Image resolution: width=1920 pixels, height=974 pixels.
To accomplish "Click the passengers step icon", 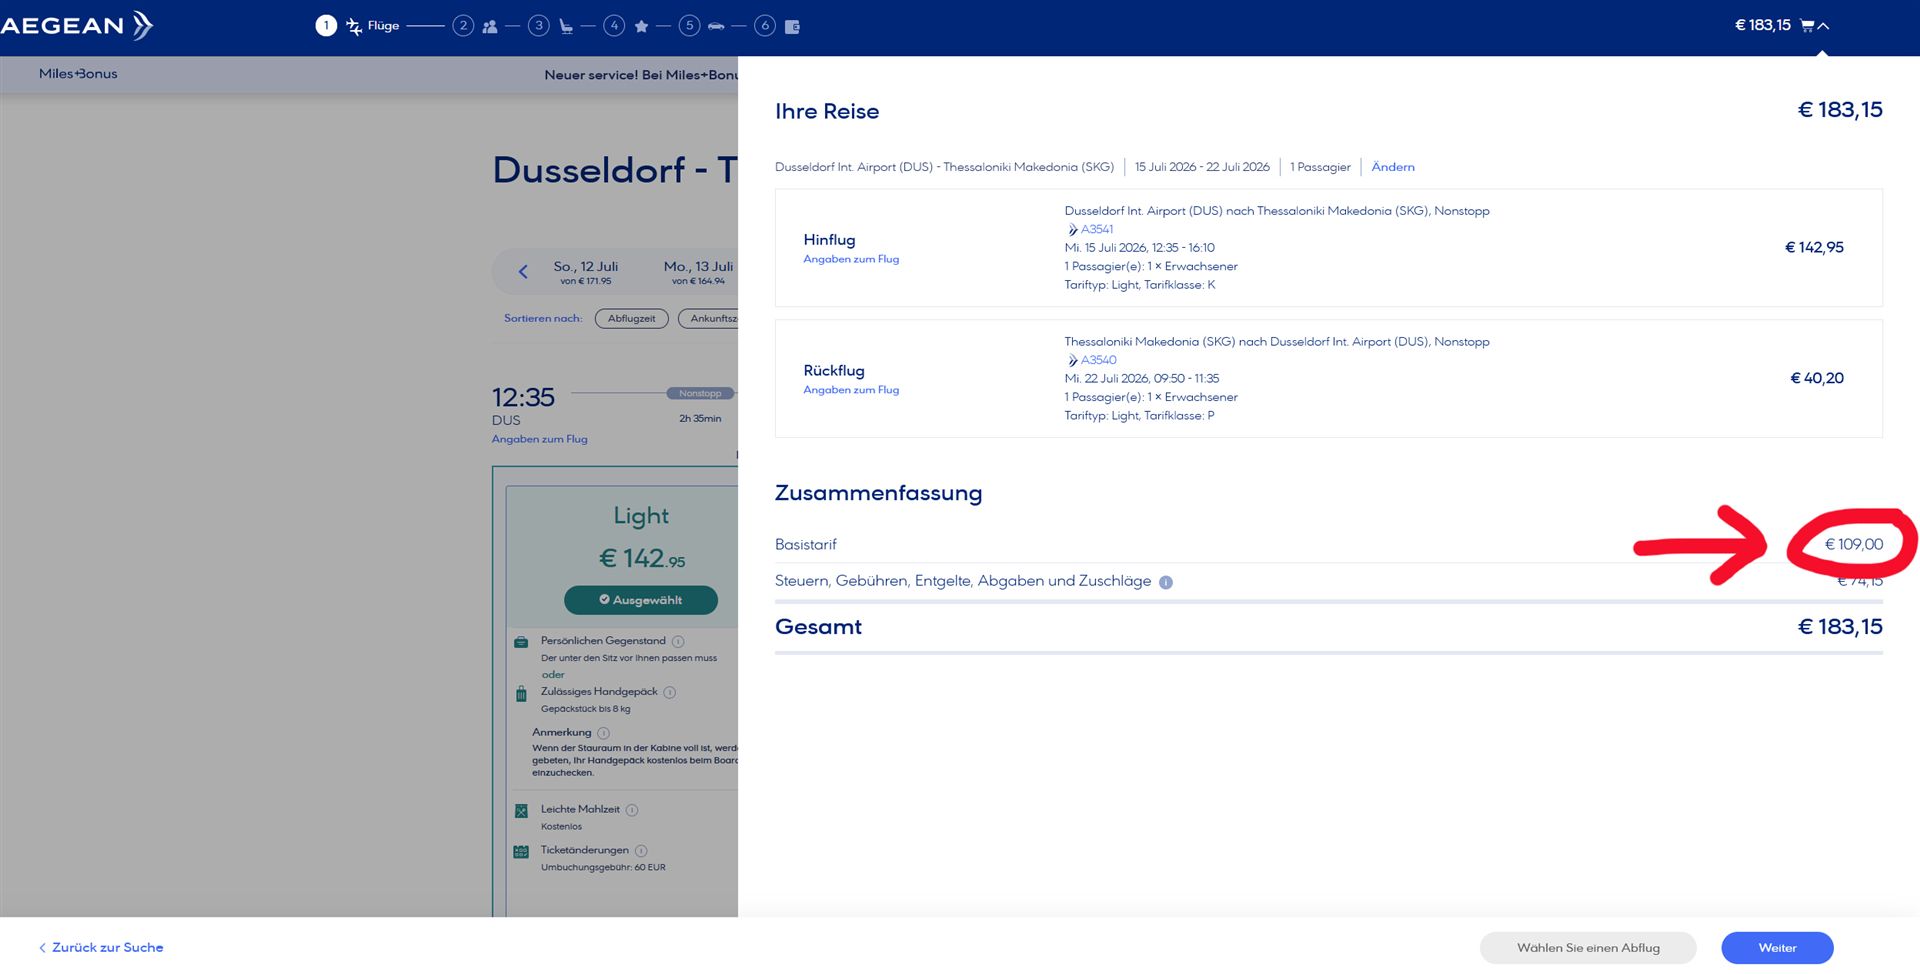I will point(489,27).
